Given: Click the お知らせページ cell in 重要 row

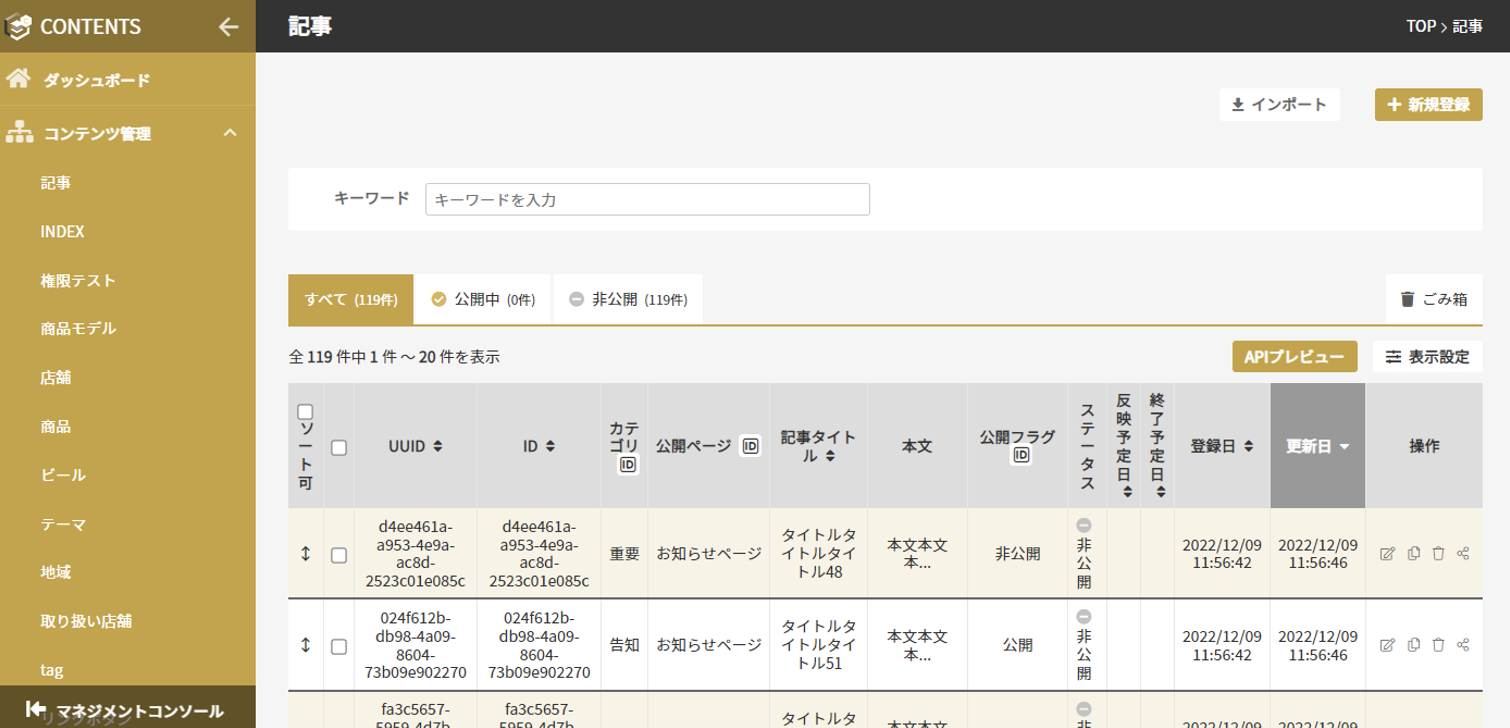Looking at the screenshot, I should [708, 553].
